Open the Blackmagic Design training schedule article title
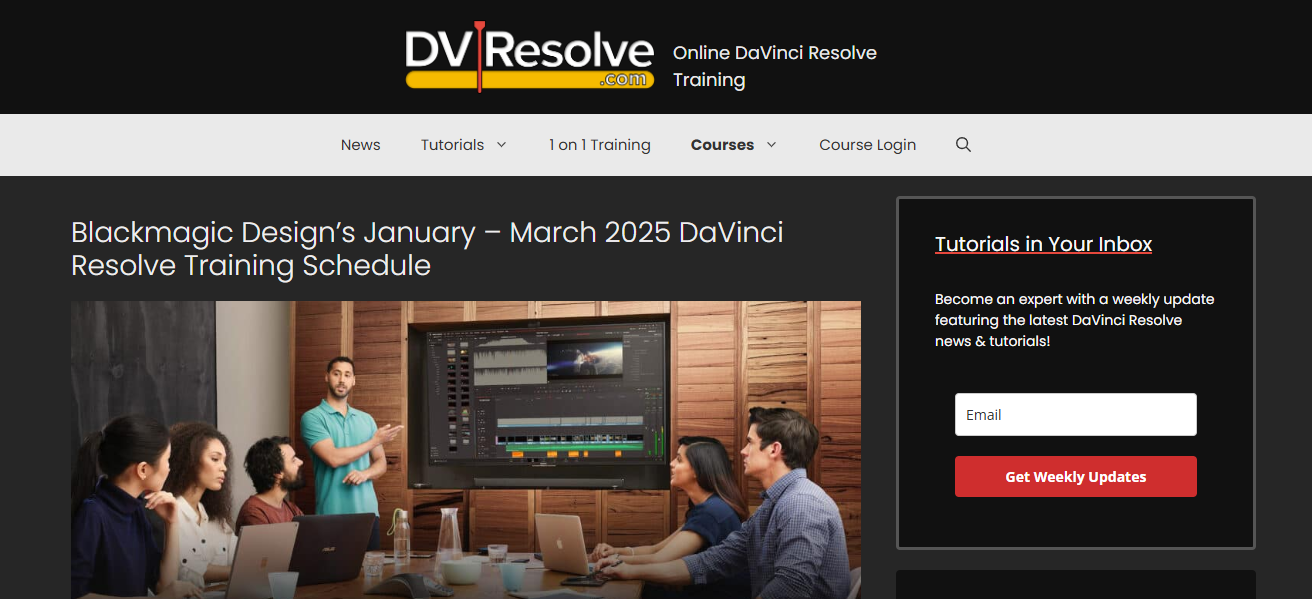 pos(427,249)
